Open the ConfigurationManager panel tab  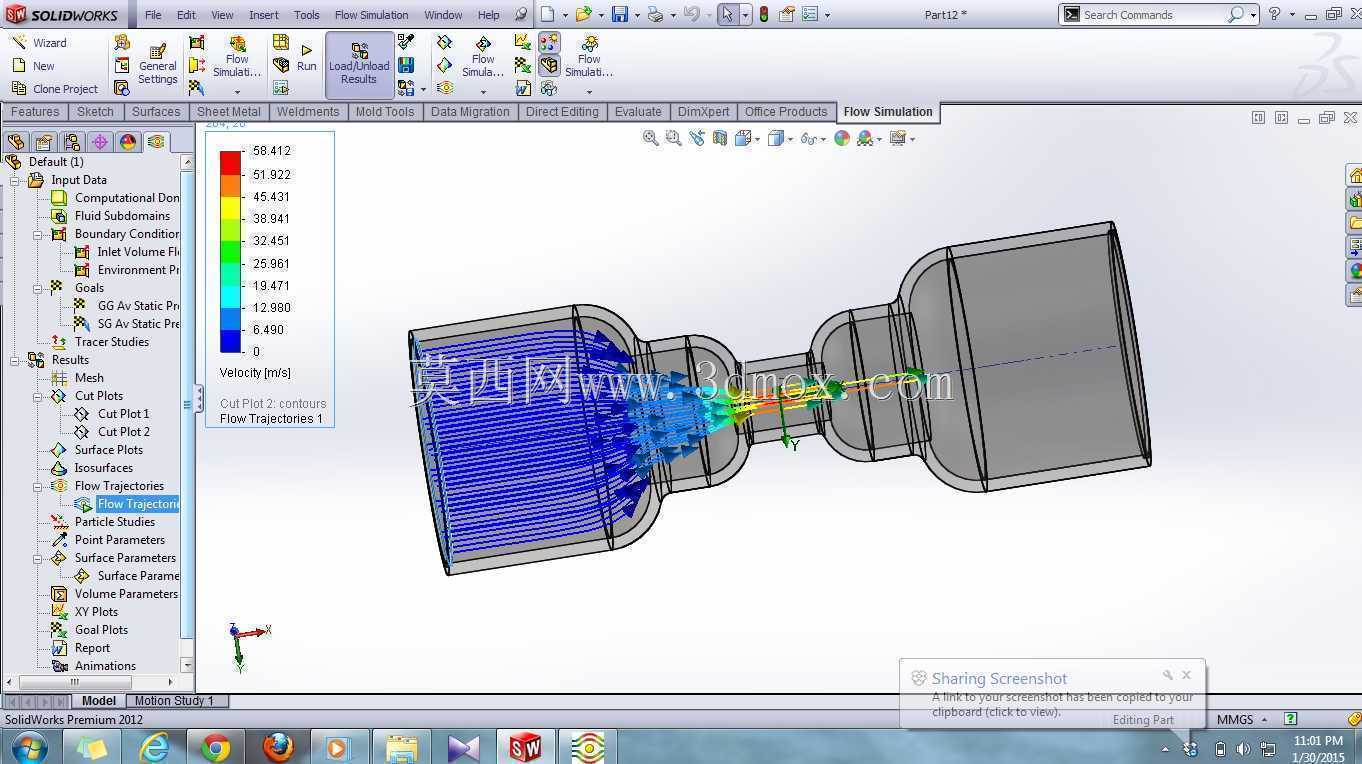71,142
